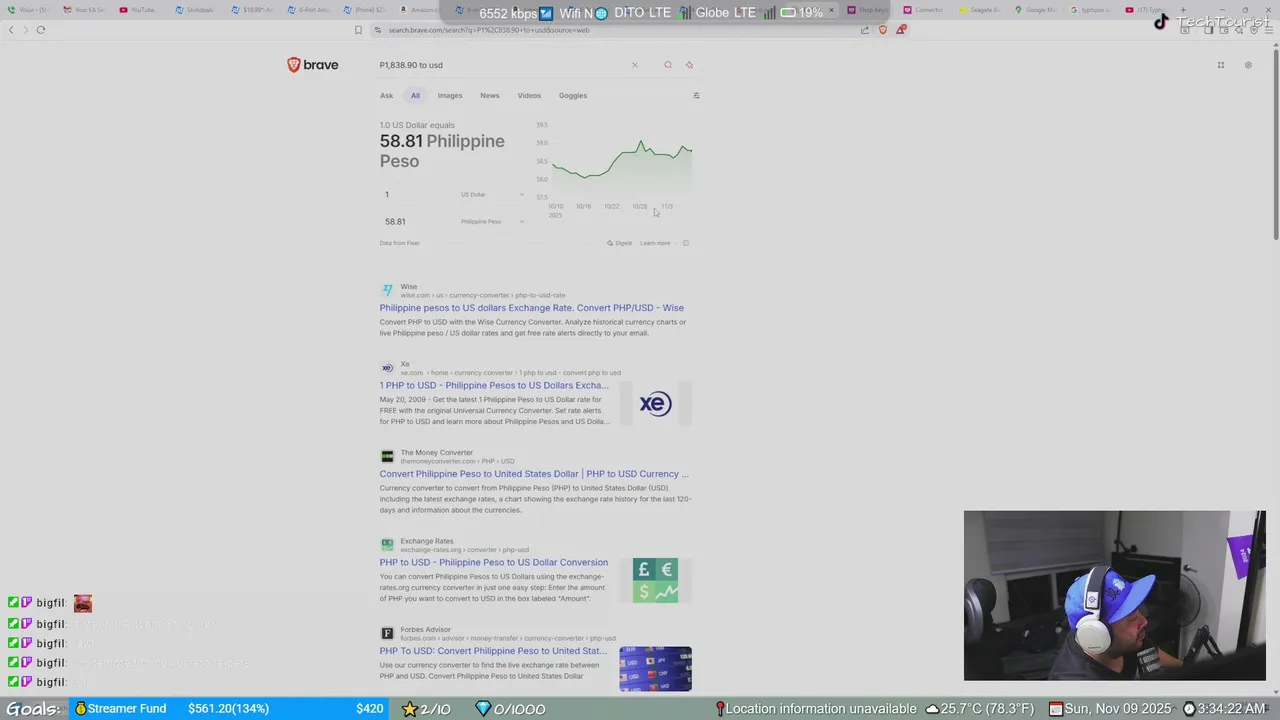The height and width of the screenshot is (720, 1280).
Task: Switch to the Google Maps browser tab
Action: click(x=1035, y=10)
